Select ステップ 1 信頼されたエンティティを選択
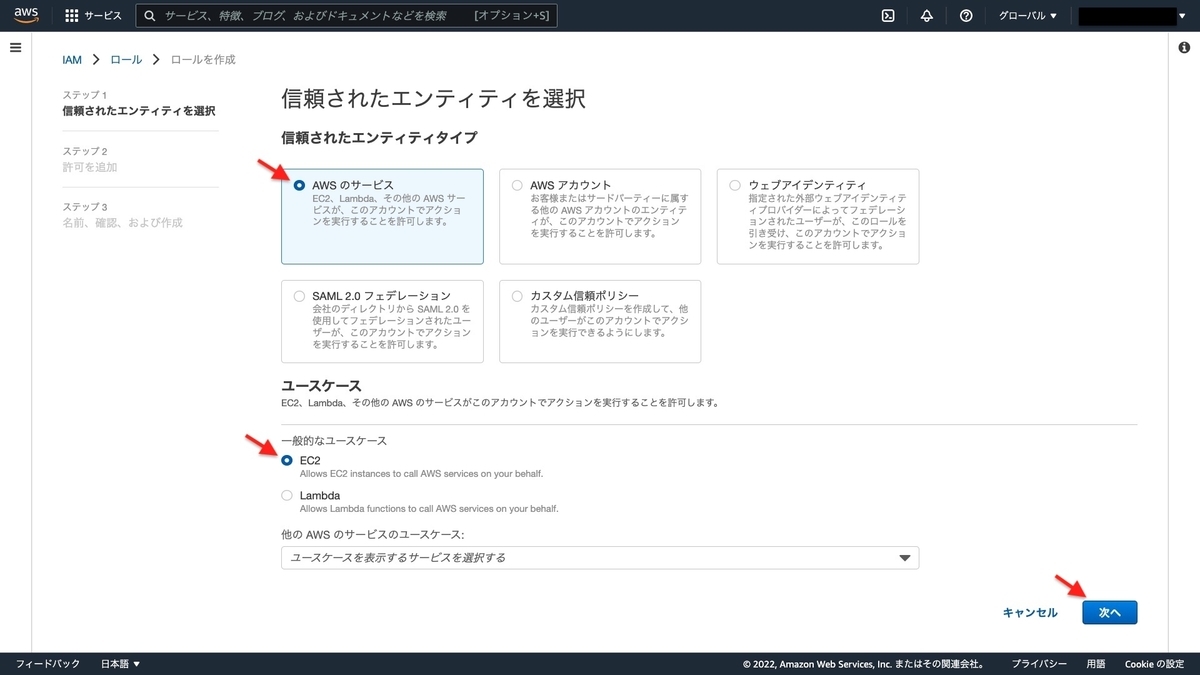Viewport: 1200px width, 675px height. pyautogui.click(x=139, y=103)
